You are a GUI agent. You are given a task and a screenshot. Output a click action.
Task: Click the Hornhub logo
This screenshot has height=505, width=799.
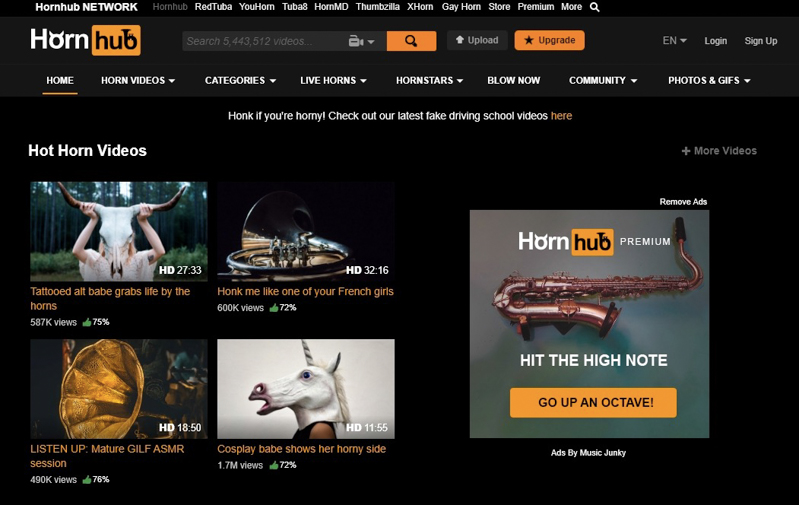pyautogui.click(x=85, y=40)
